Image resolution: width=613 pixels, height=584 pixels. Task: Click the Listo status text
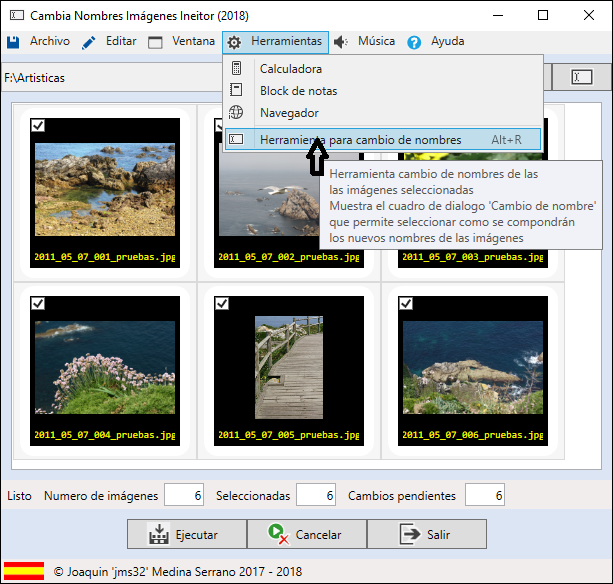19,496
